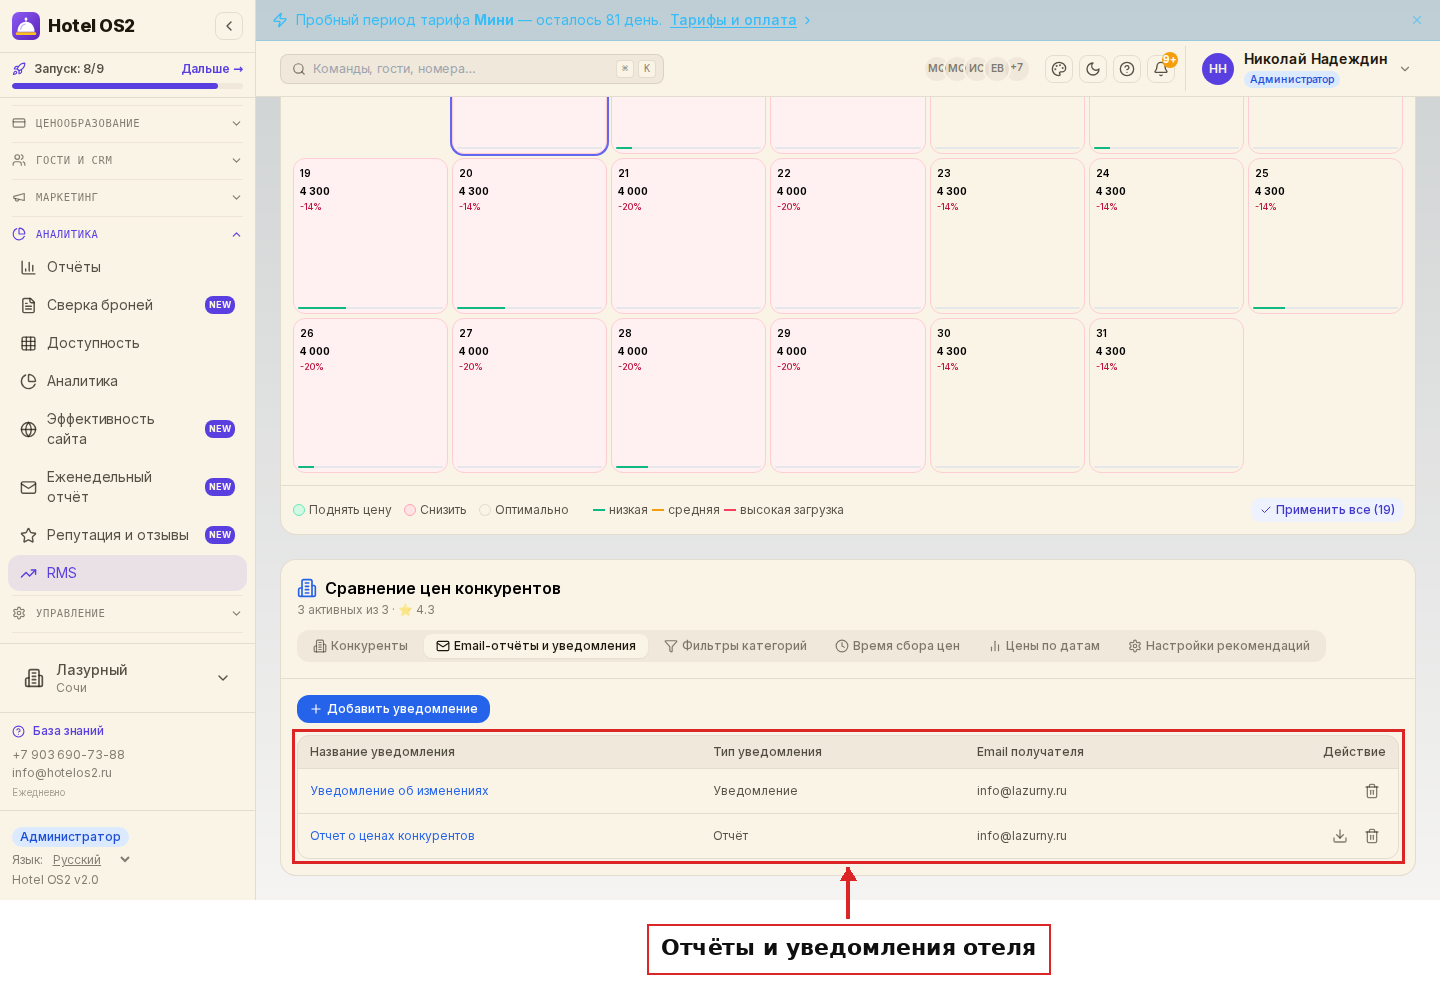Open Сверка броней in the sidebar
Viewport: 1440px width, 998px height.
tap(128, 305)
